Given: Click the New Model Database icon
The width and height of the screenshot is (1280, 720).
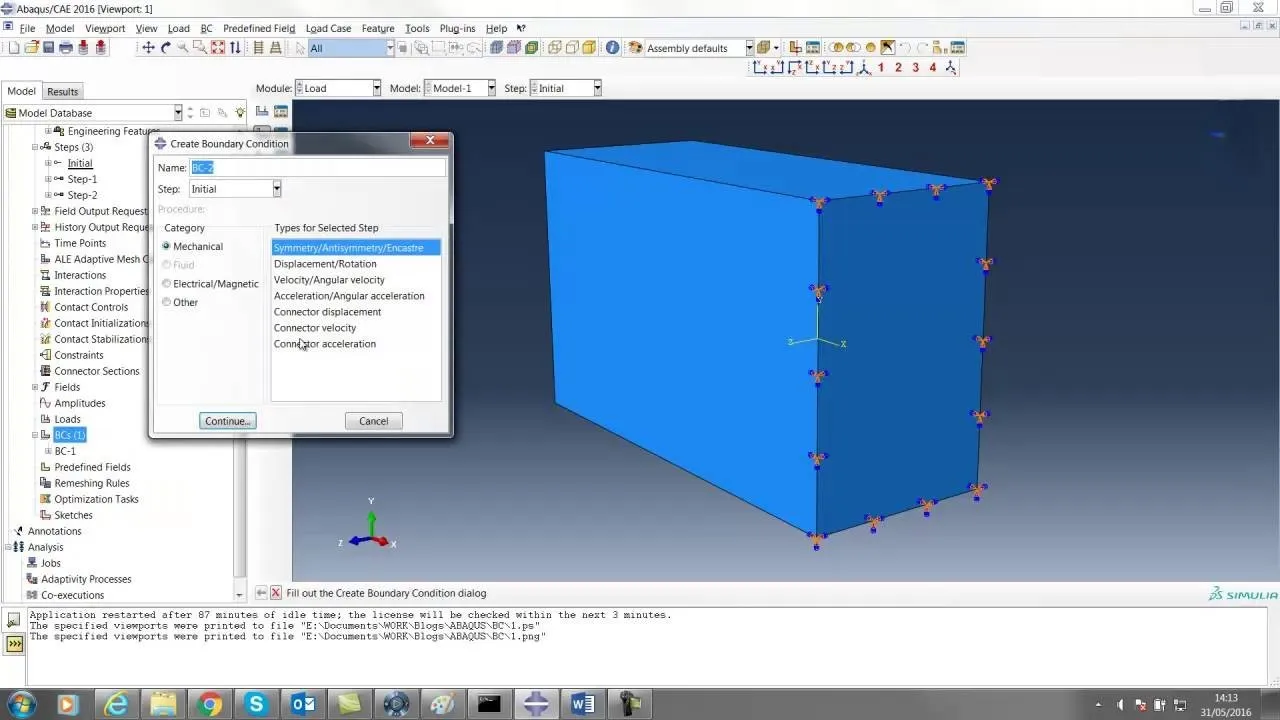Looking at the screenshot, I should 14,48.
